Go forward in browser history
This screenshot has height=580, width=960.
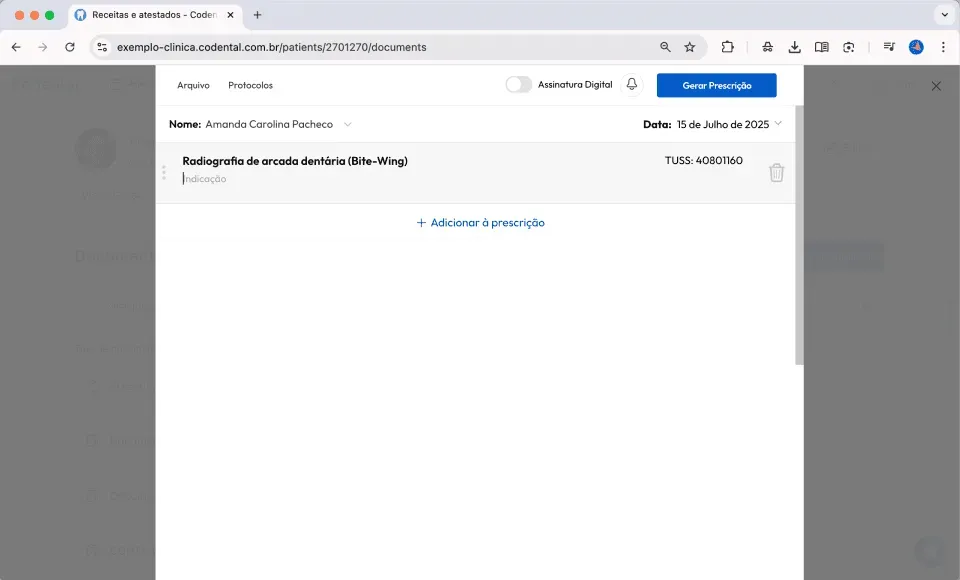[42, 47]
